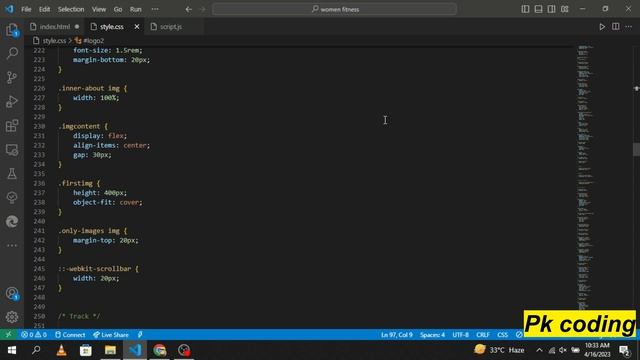640x360 pixels.
Task: Open Windows taskbar search
Action: click(36, 350)
